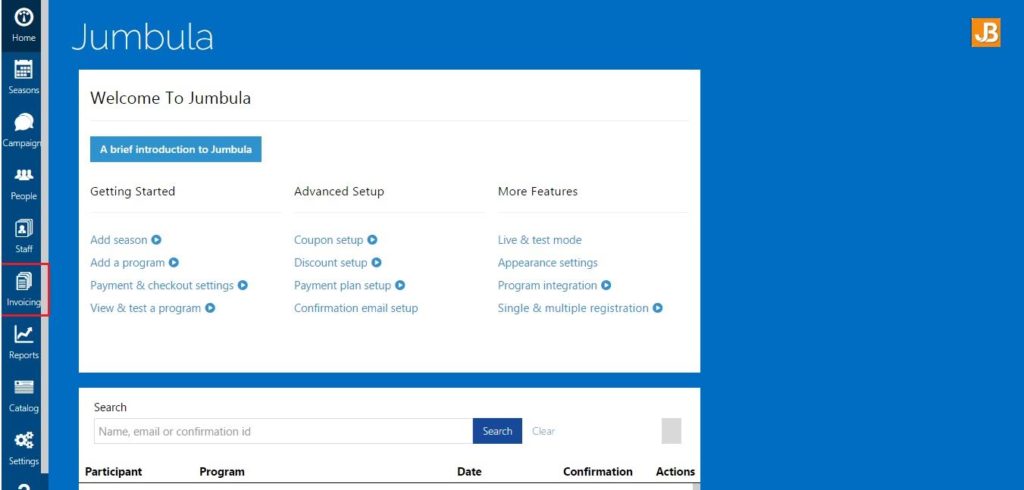The height and width of the screenshot is (490, 1024).
Task: Click A brief introduction to Jumbula button
Action: tap(176, 149)
